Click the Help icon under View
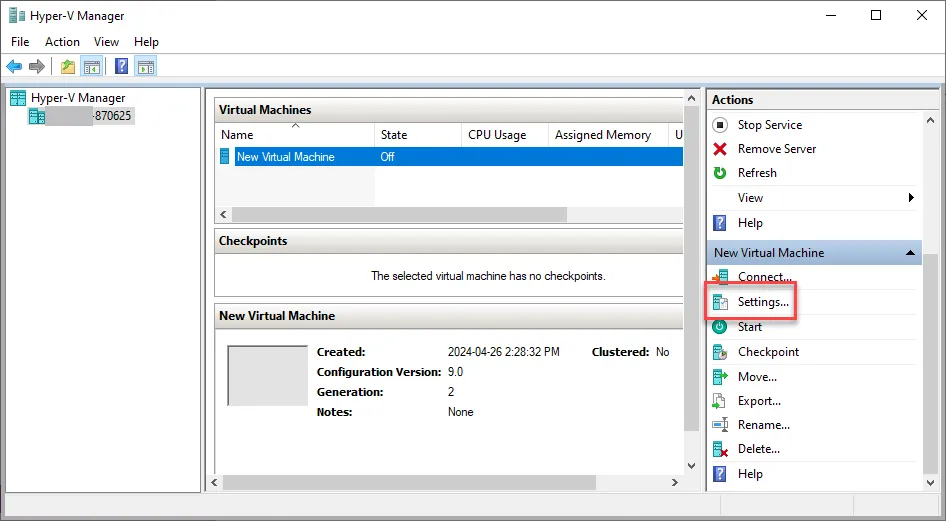The width and height of the screenshot is (946, 521). pyautogui.click(x=720, y=223)
